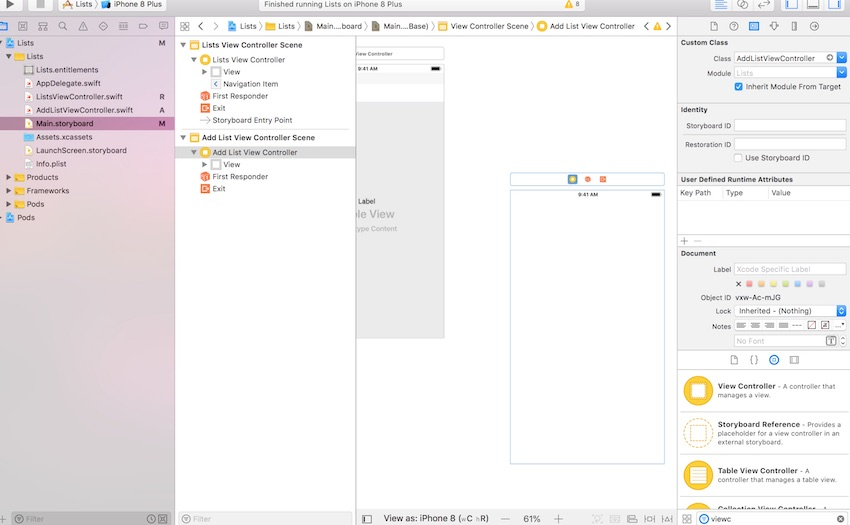Select Storyboard Entry Point in outline
This screenshot has width=850, height=525.
252,120
